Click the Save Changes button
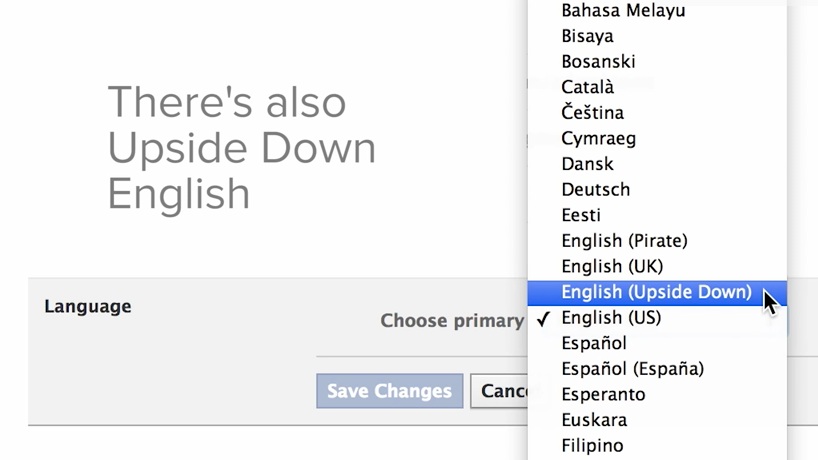818x460 pixels. 389,391
